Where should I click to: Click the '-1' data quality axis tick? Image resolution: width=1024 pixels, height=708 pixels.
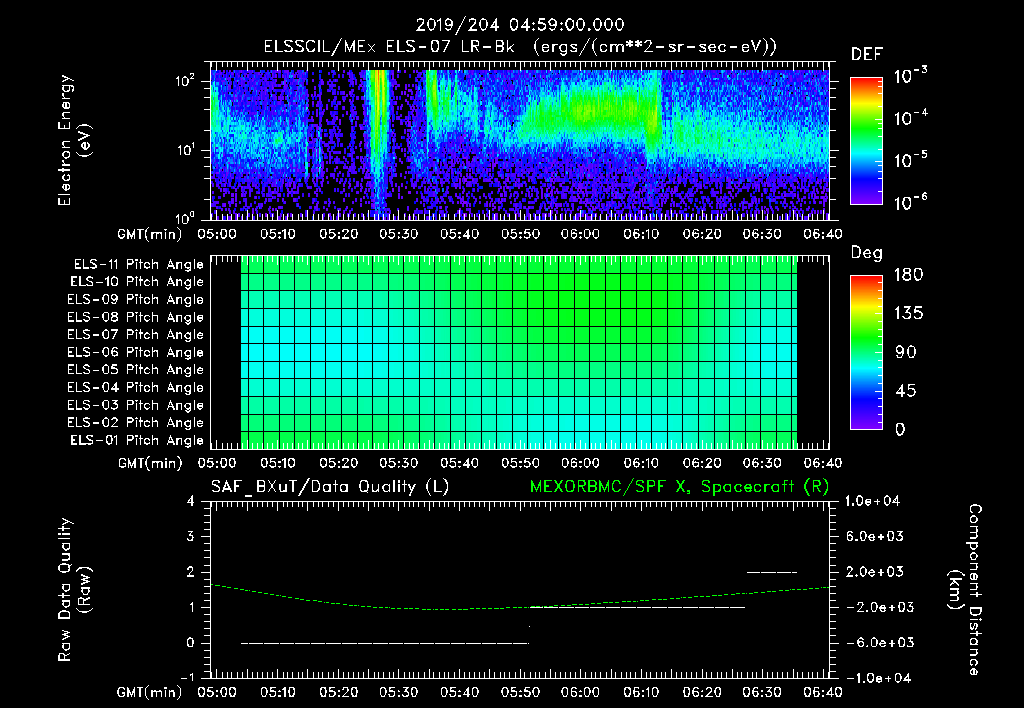point(187,677)
